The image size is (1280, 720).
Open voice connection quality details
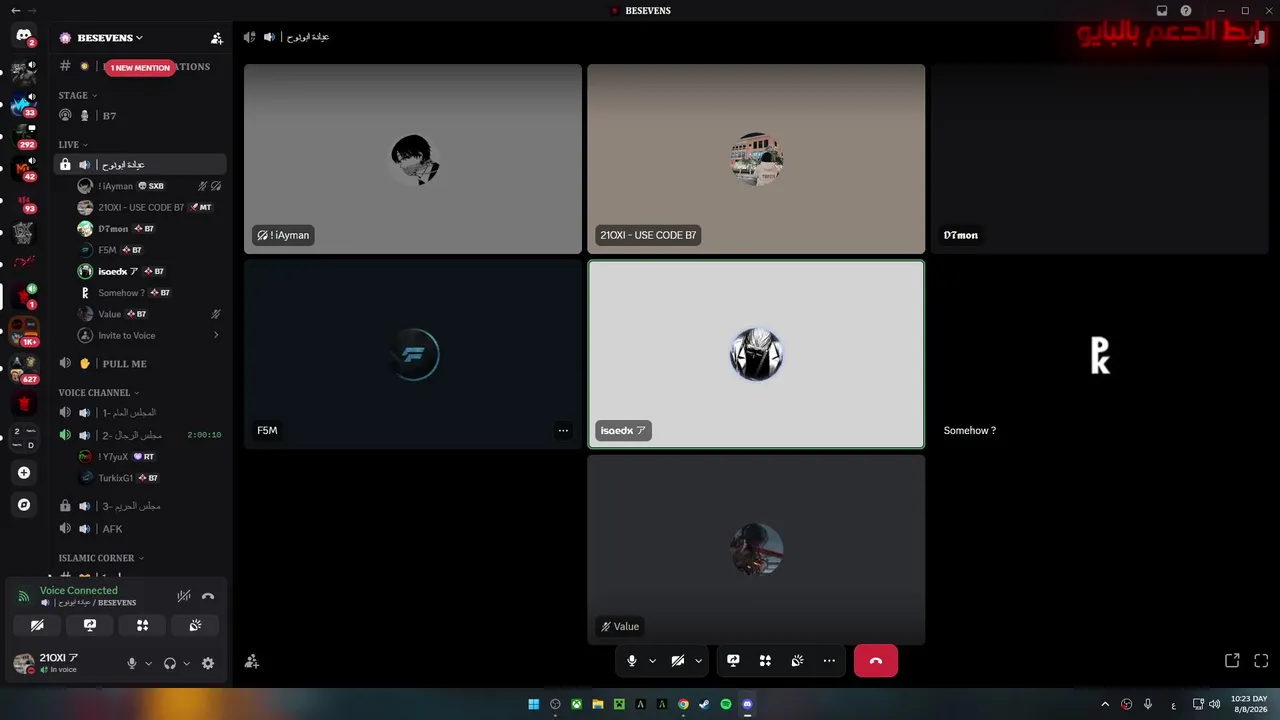[x=24, y=596]
